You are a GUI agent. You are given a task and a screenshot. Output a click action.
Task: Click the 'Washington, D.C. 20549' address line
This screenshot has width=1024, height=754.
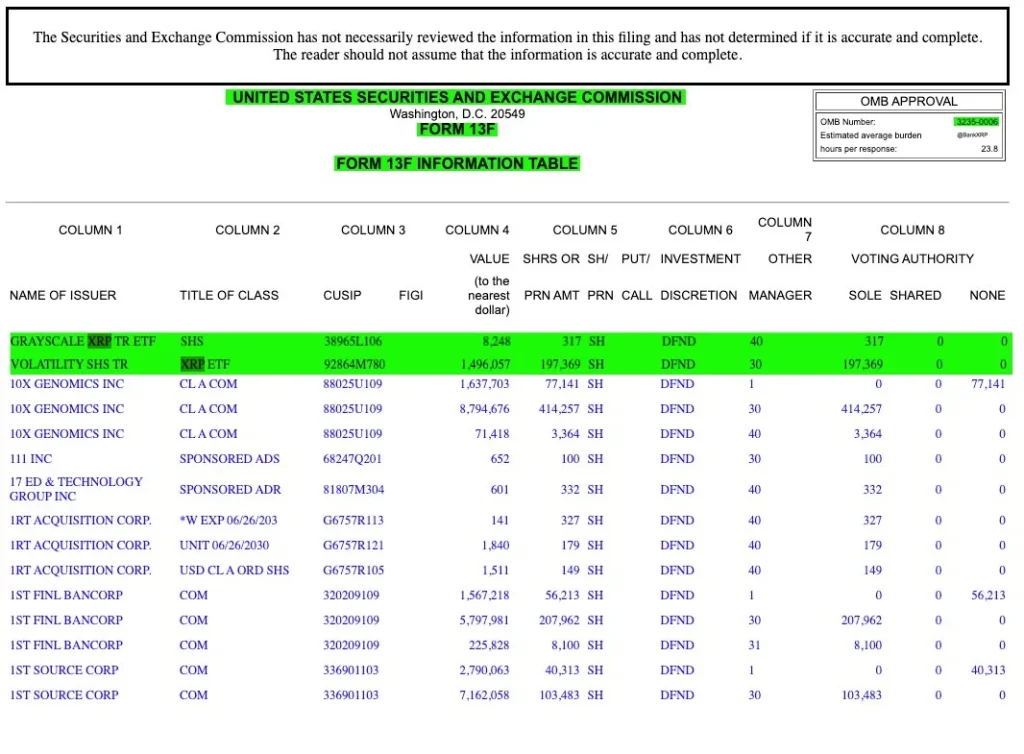tap(457, 114)
